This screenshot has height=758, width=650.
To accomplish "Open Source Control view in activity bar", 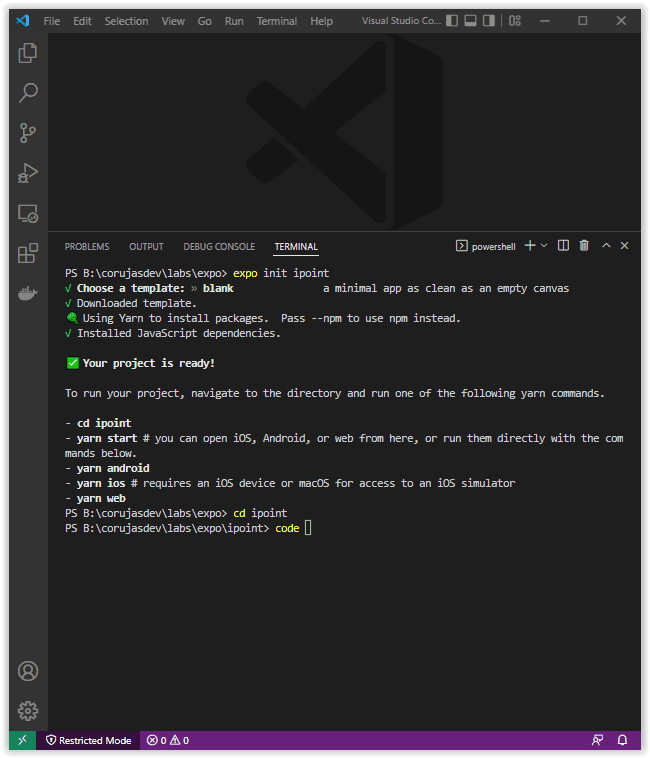I will coord(28,133).
